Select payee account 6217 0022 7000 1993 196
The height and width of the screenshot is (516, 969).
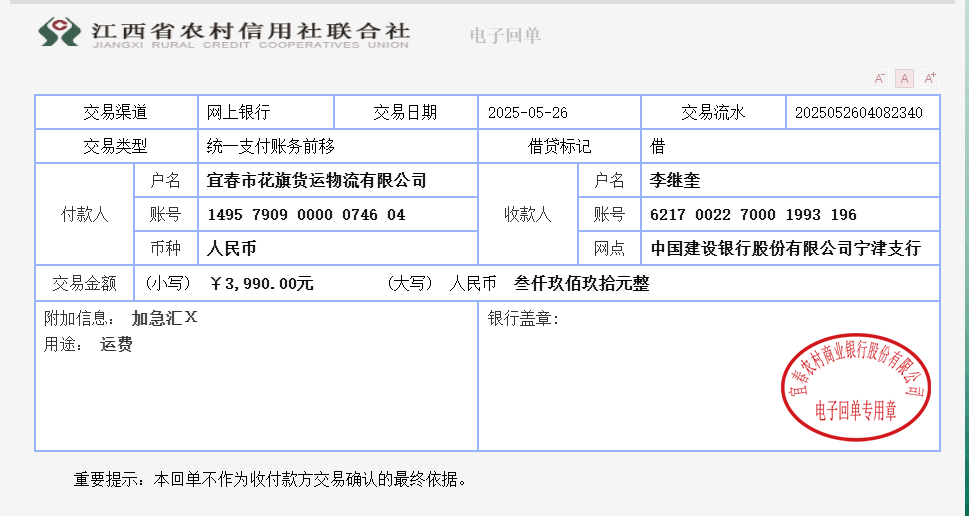[753, 215]
